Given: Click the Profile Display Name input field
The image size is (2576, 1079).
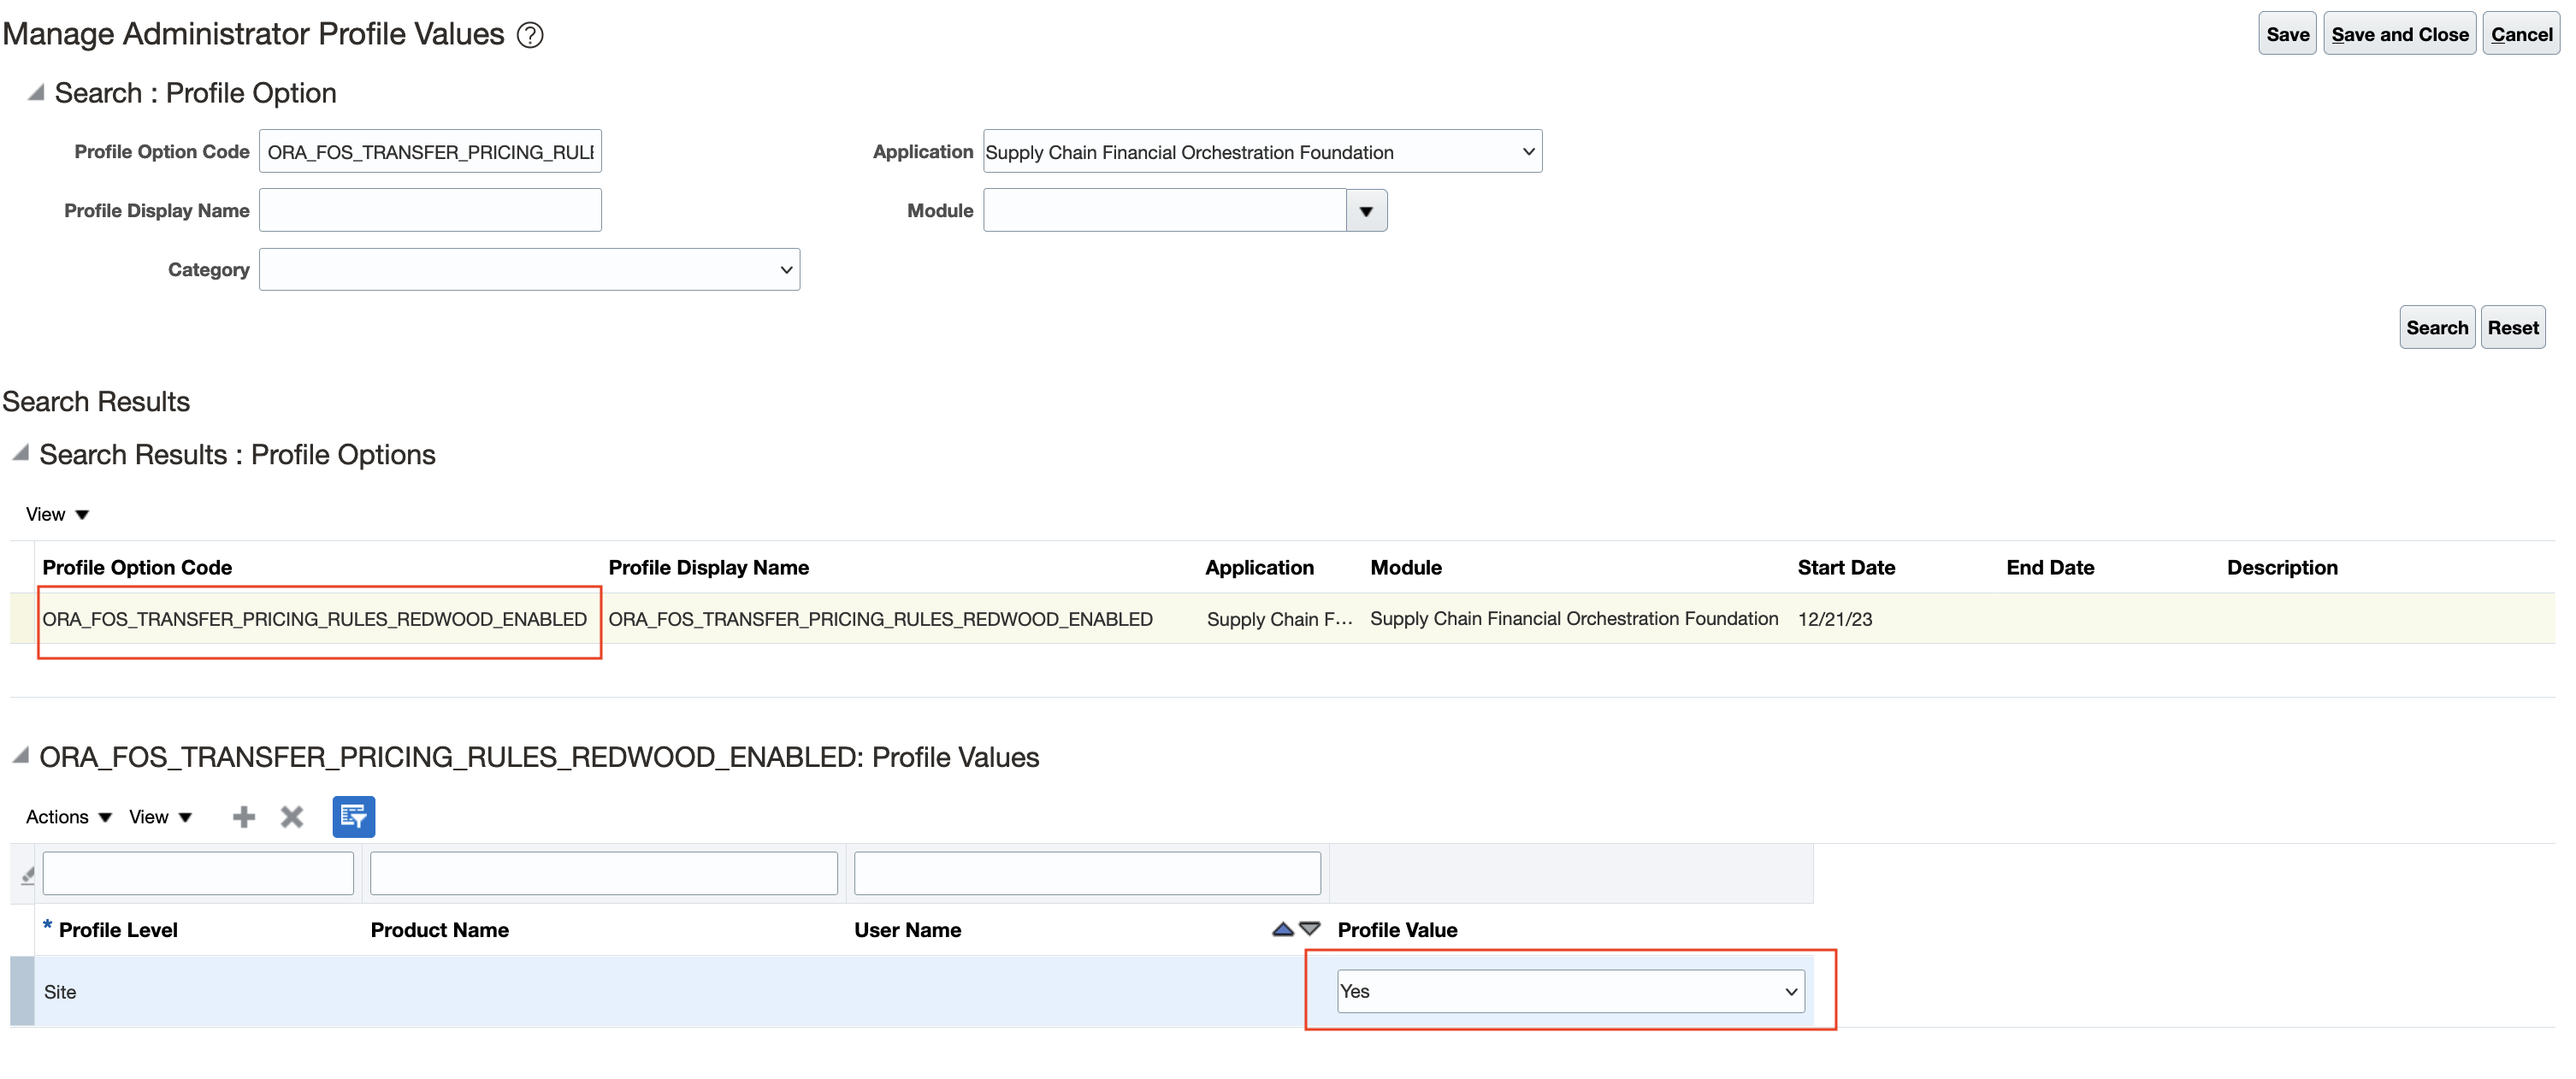Looking at the screenshot, I should [x=430, y=211].
